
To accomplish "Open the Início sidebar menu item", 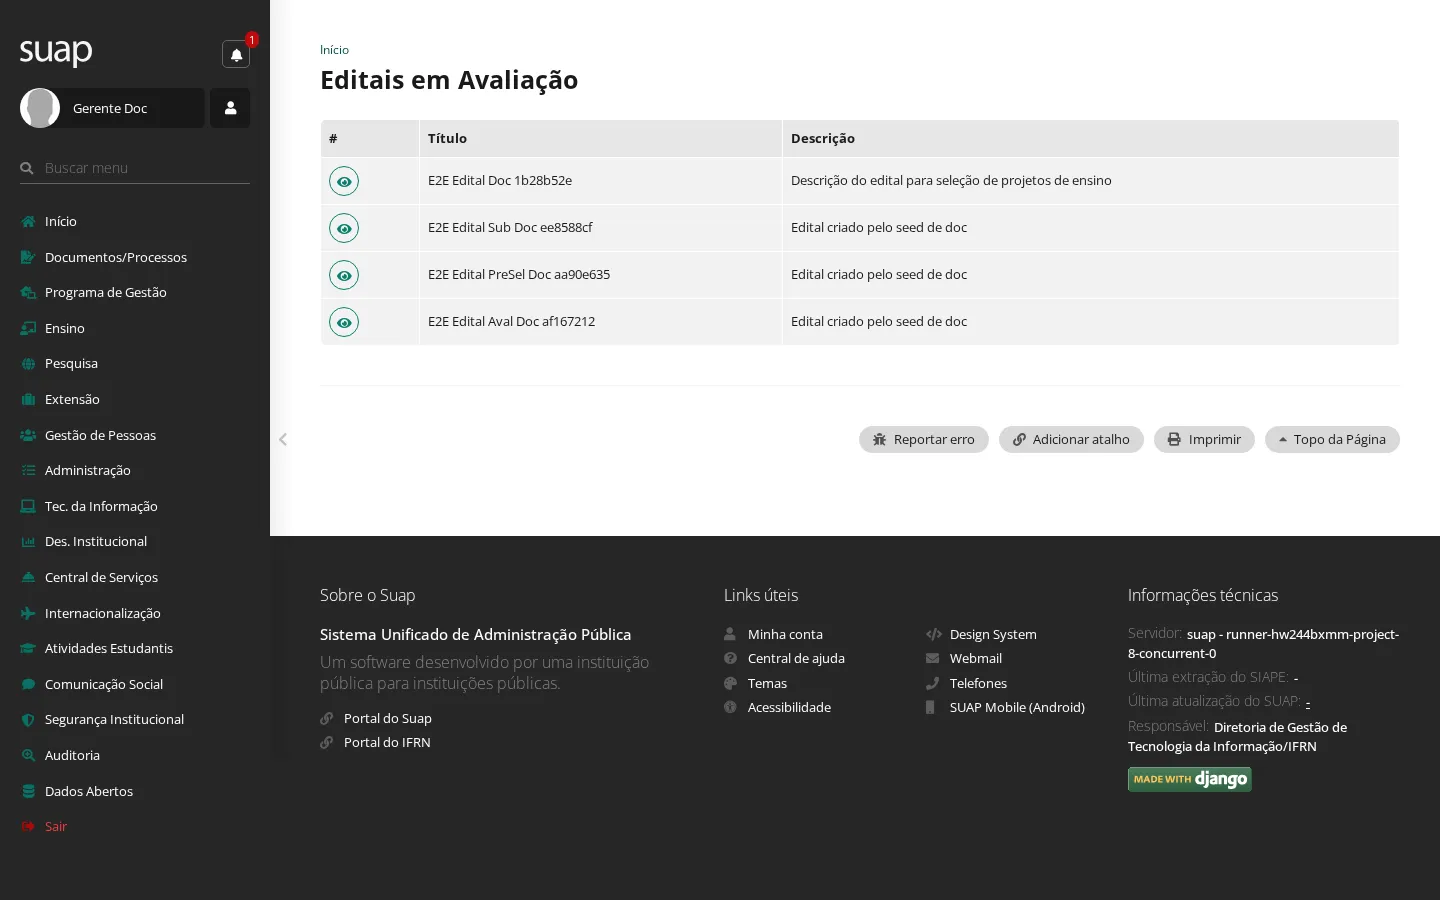I will 135,221.
